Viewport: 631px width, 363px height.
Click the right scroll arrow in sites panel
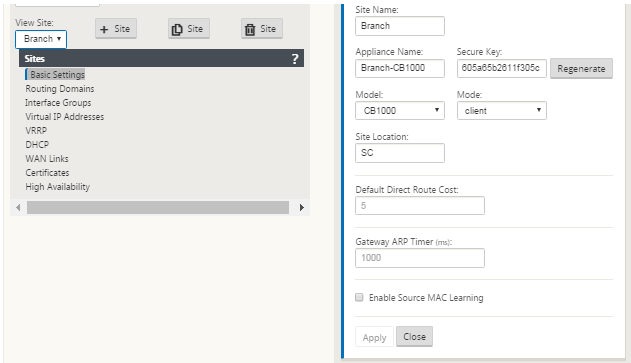coord(301,208)
